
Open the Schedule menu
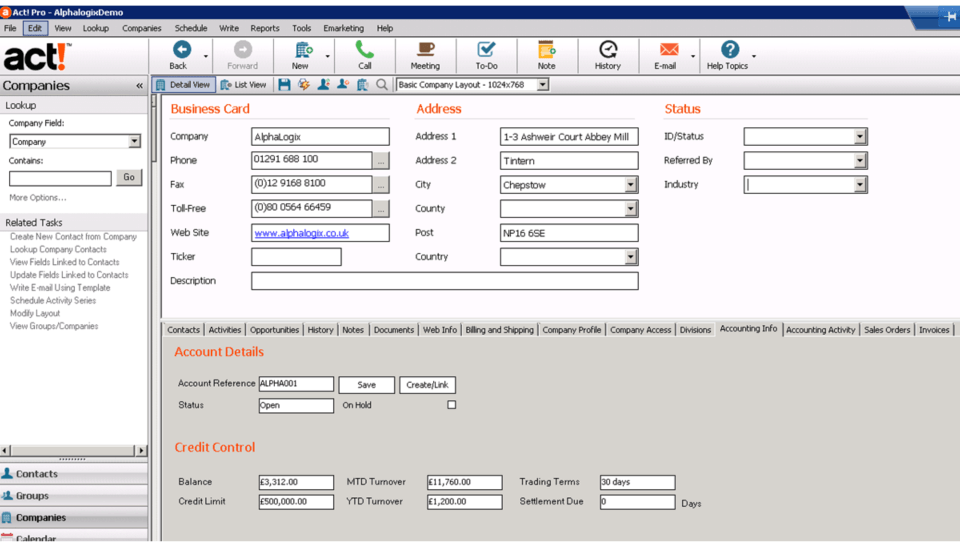[190, 28]
